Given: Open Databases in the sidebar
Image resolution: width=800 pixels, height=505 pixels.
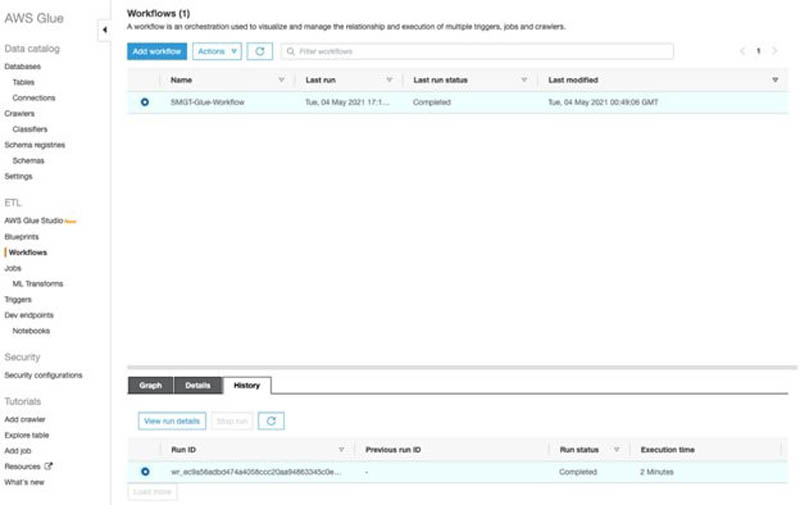Looking at the screenshot, I should click(x=22, y=66).
